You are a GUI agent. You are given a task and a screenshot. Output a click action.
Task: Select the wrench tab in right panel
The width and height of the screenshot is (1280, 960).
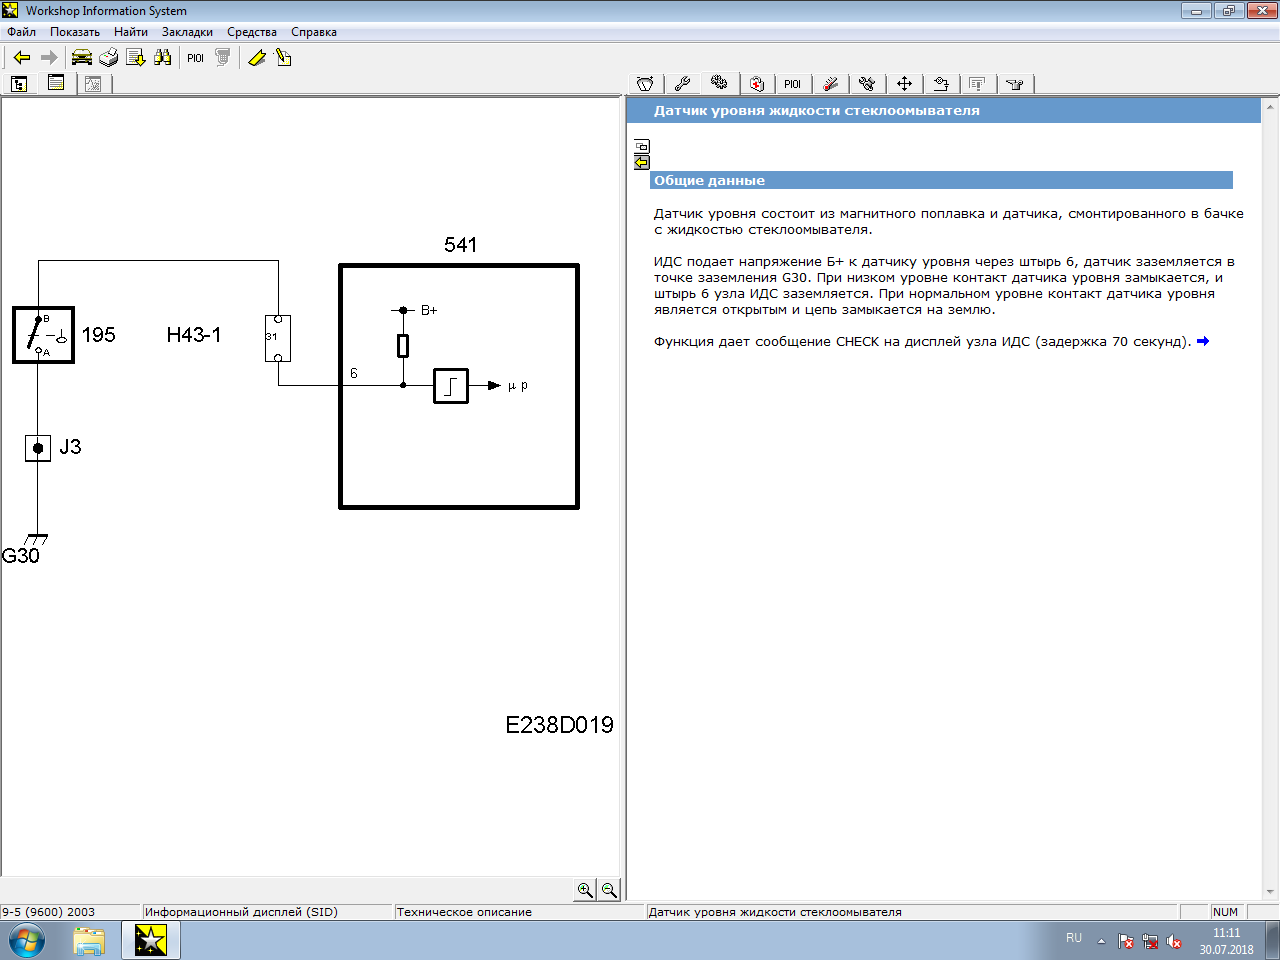point(682,84)
